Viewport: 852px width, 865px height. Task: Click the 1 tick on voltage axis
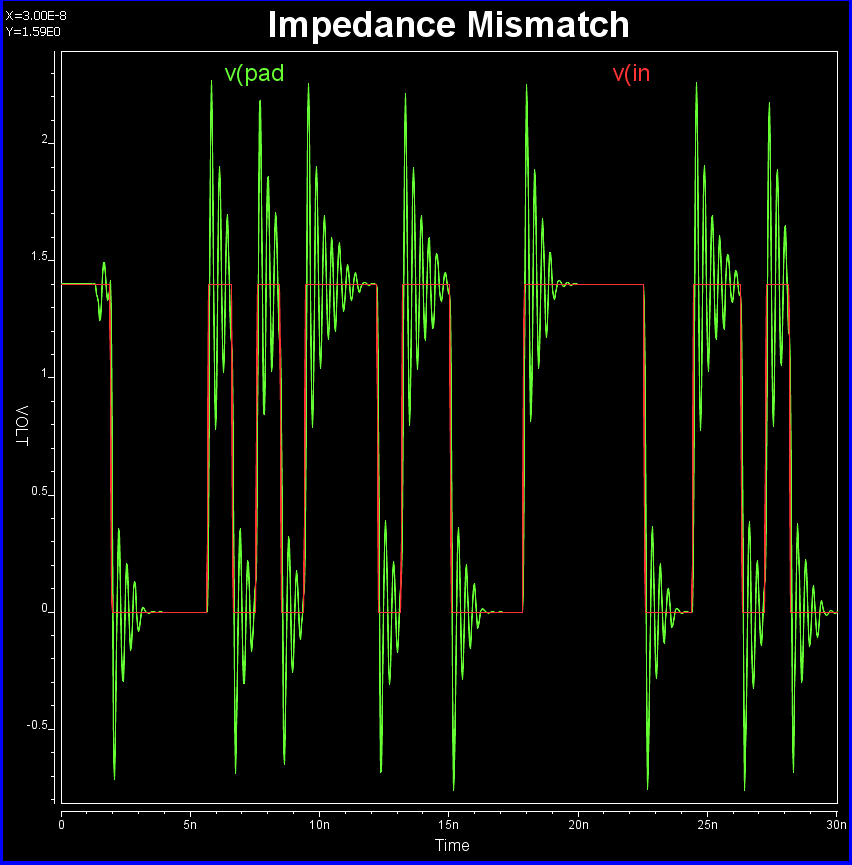[44, 374]
